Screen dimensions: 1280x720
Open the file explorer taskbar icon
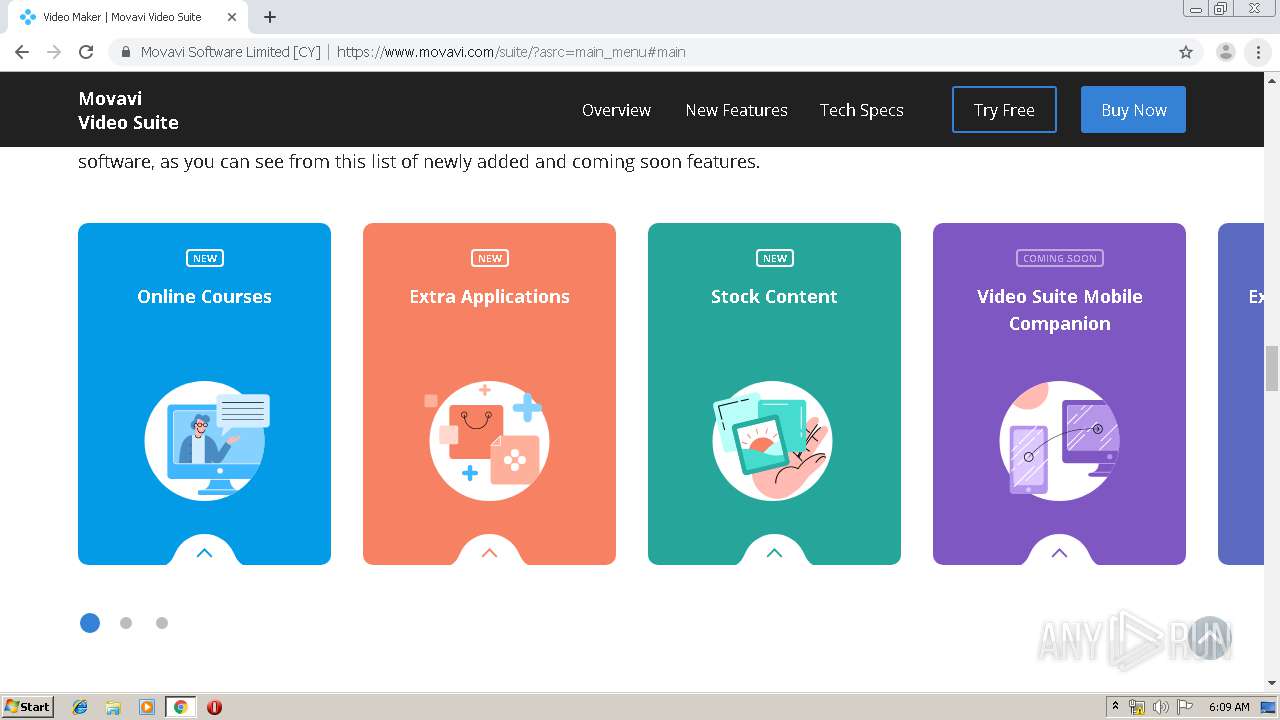pos(113,707)
